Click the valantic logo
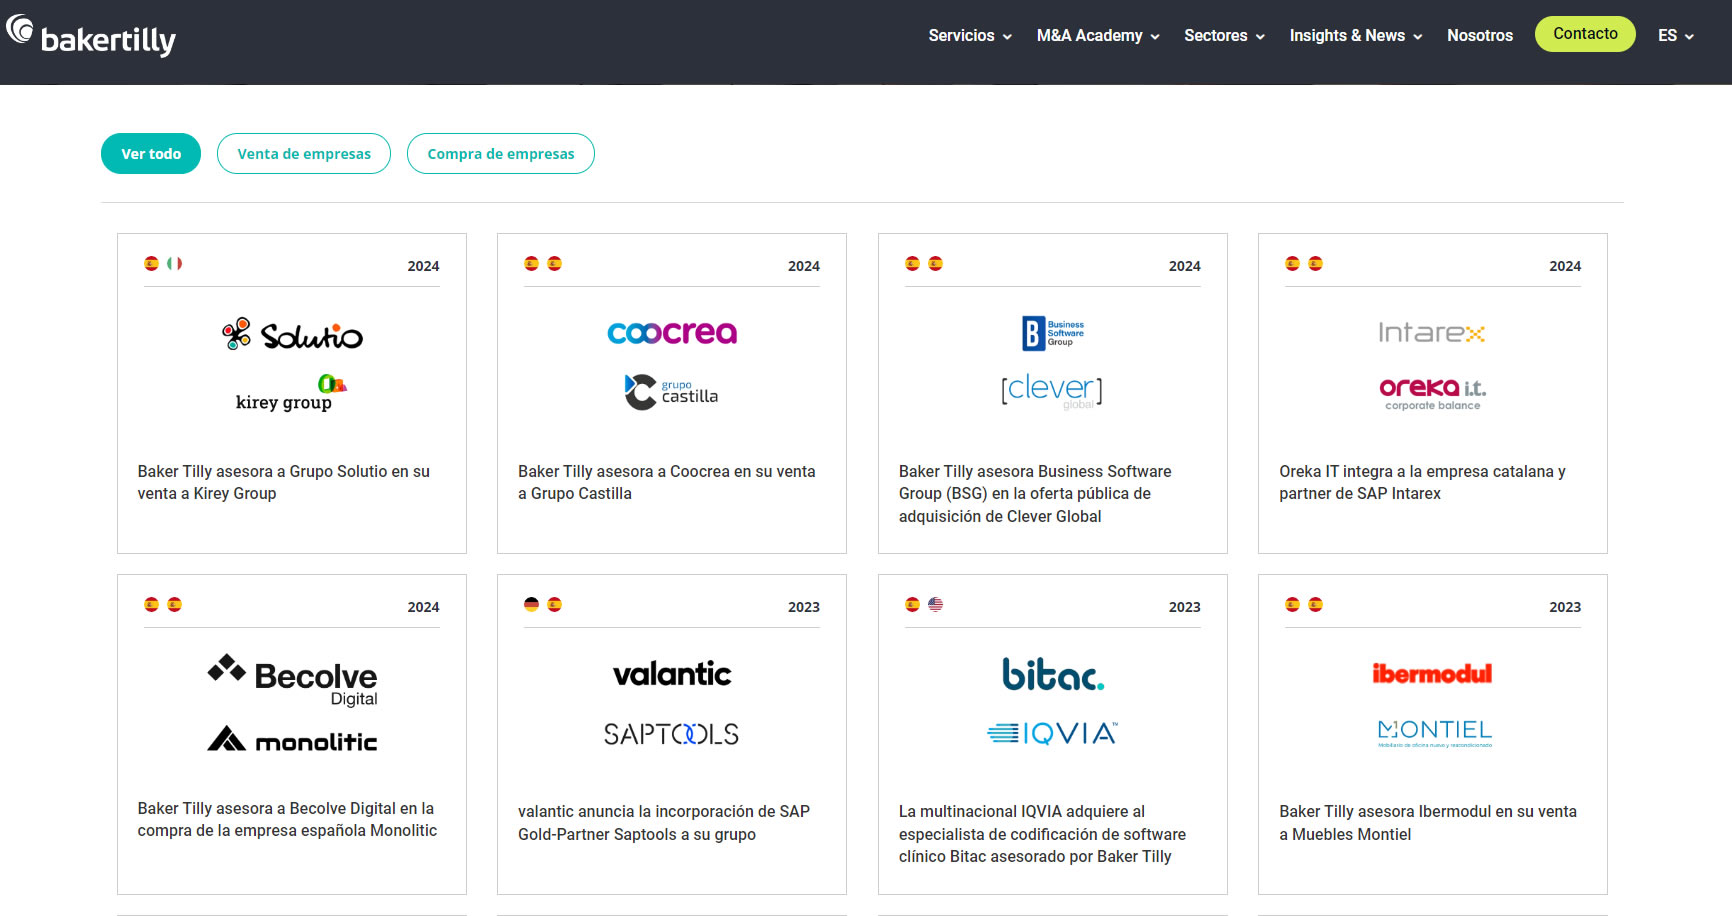The image size is (1732, 916). tap(672, 674)
